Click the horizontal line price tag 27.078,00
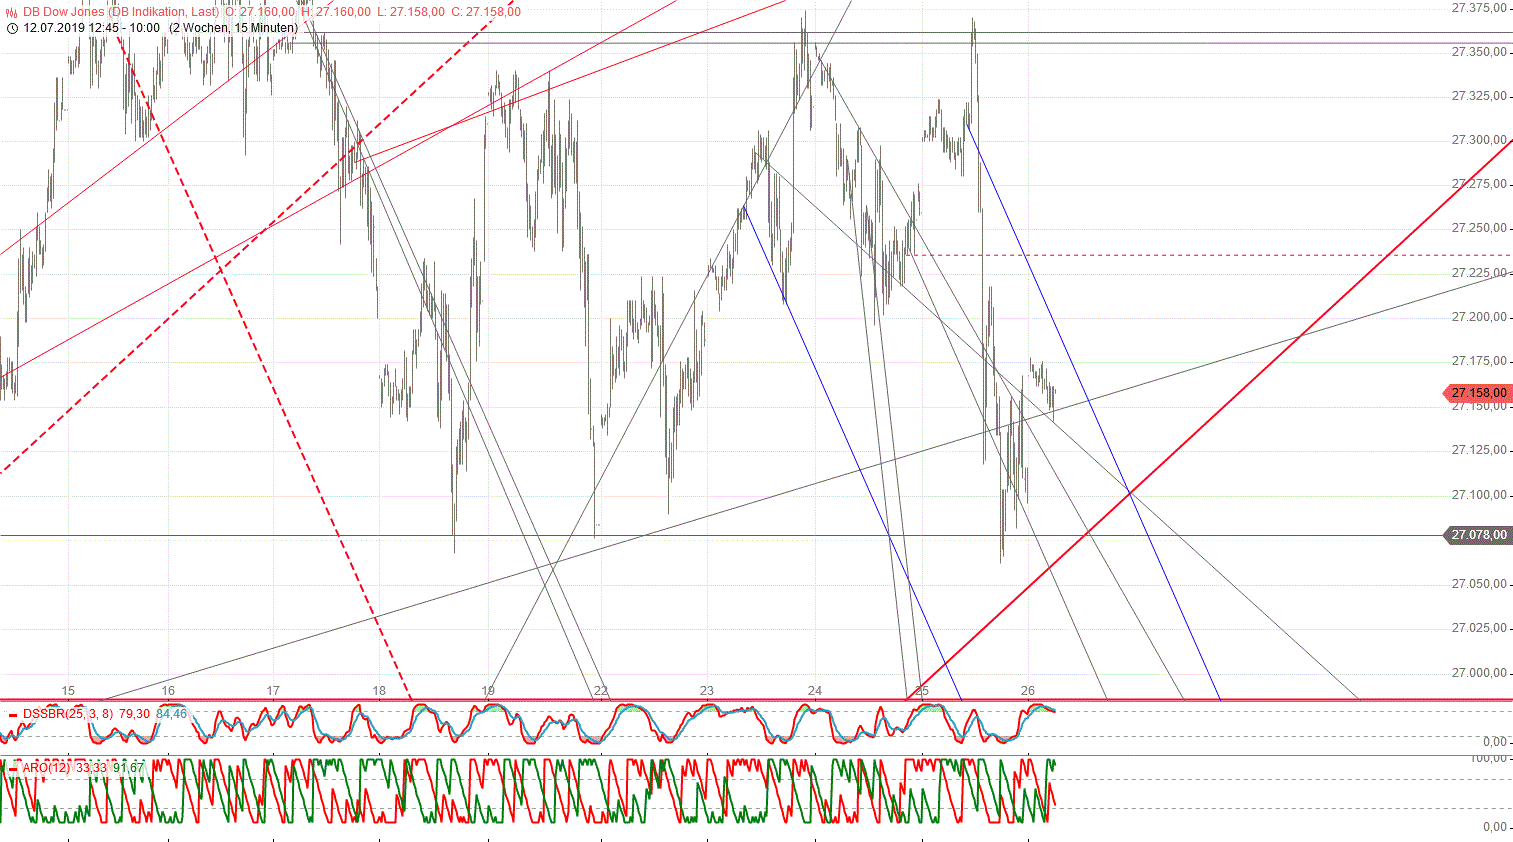 click(1478, 535)
